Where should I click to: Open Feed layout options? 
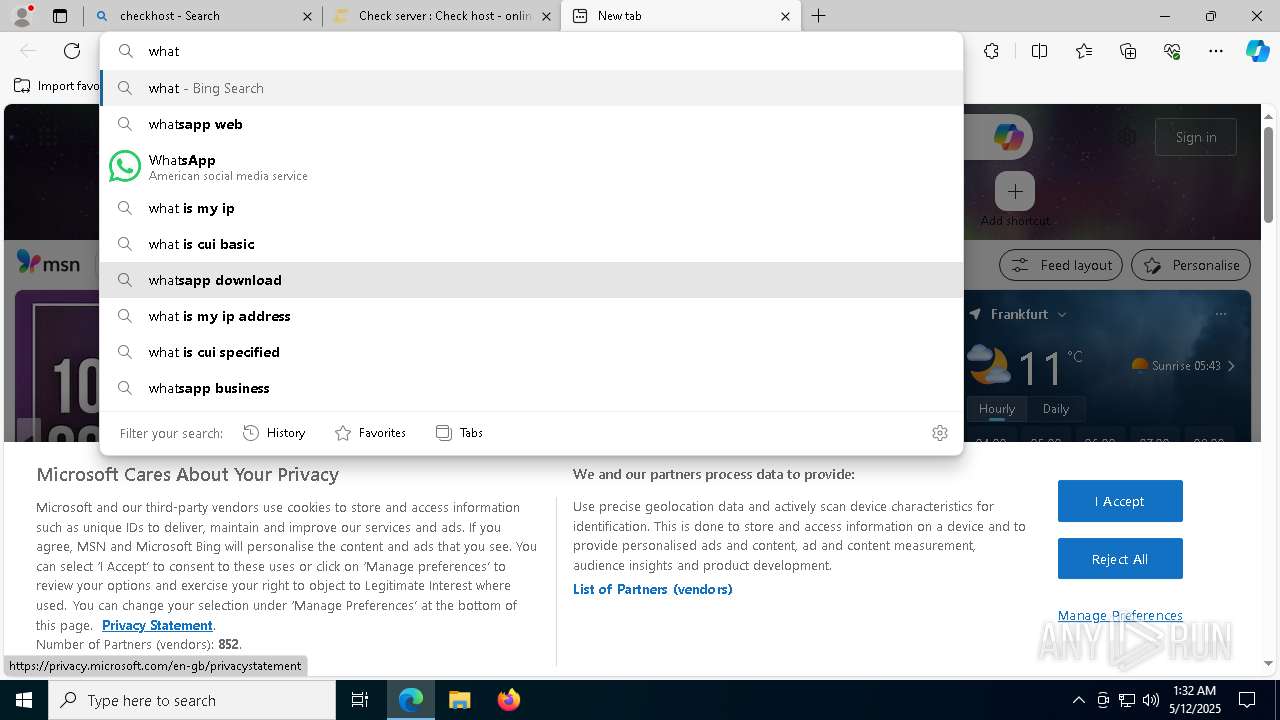1061,265
